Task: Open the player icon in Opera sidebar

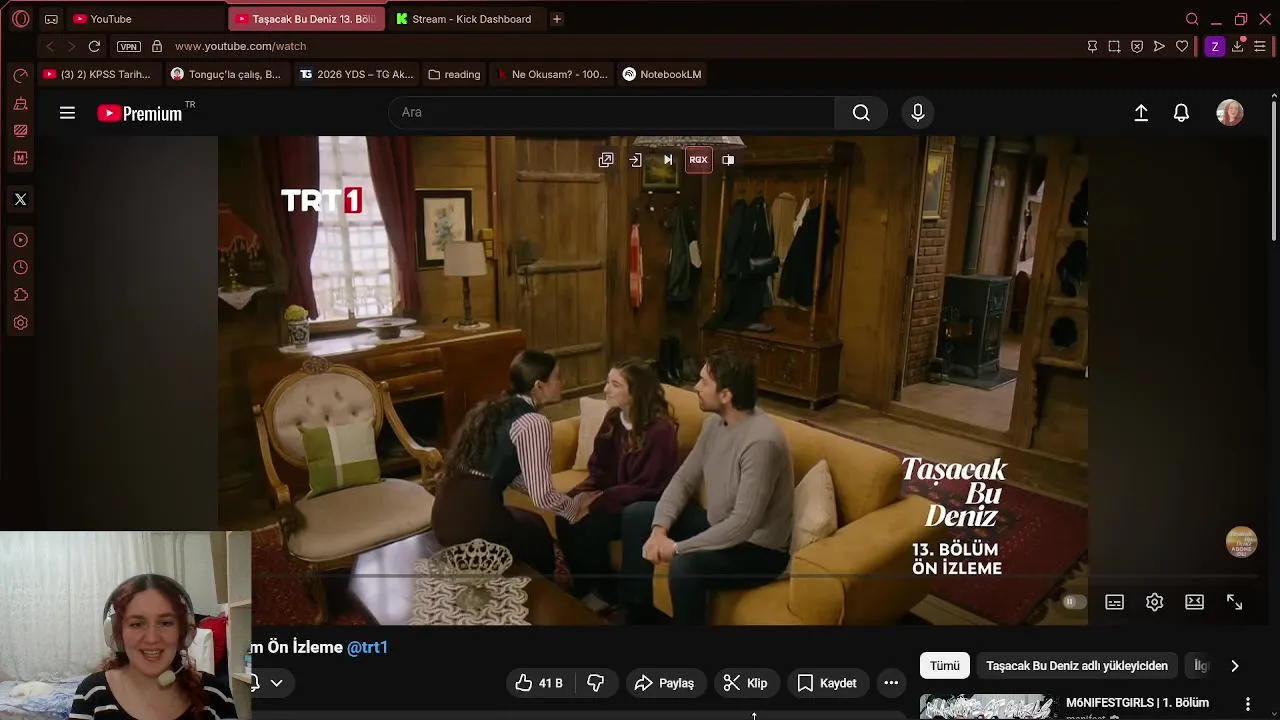Action: (x=20, y=240)
